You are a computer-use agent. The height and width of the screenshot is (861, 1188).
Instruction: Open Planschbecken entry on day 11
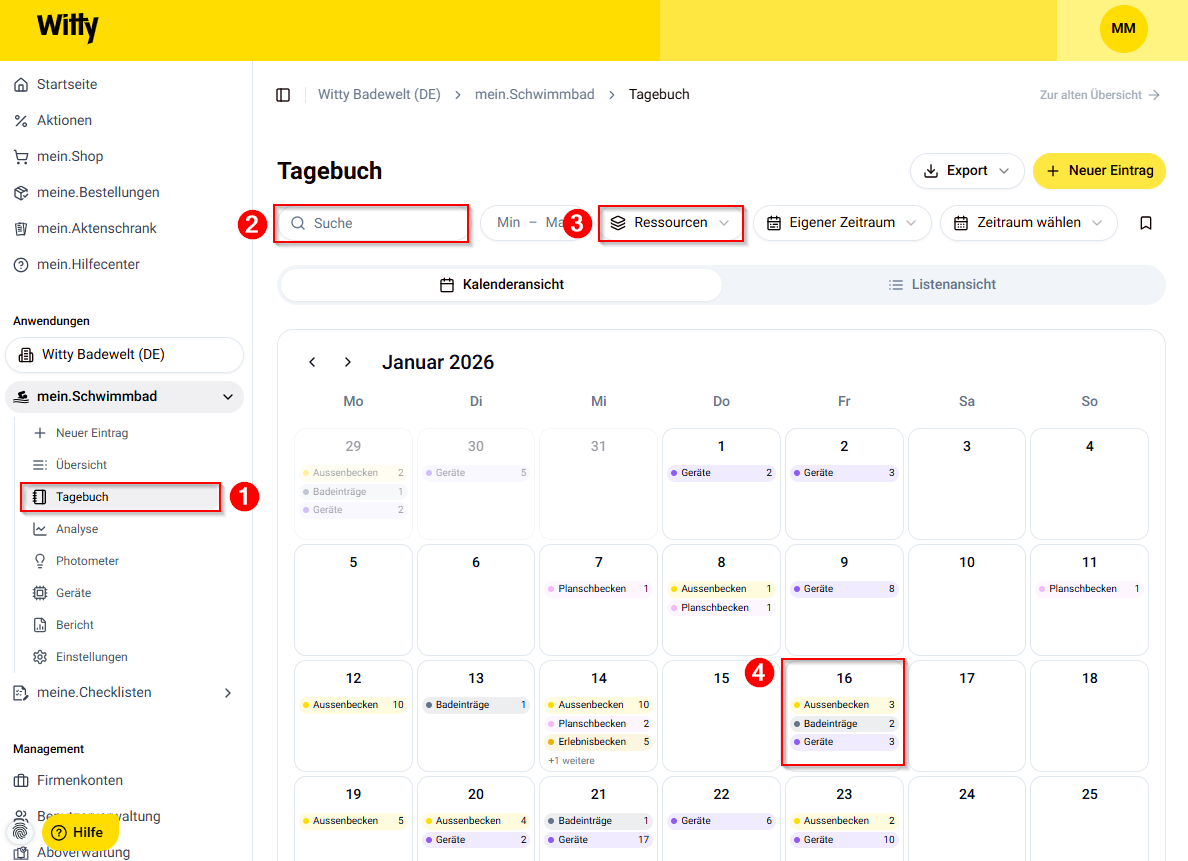[x=1089, y=589]
